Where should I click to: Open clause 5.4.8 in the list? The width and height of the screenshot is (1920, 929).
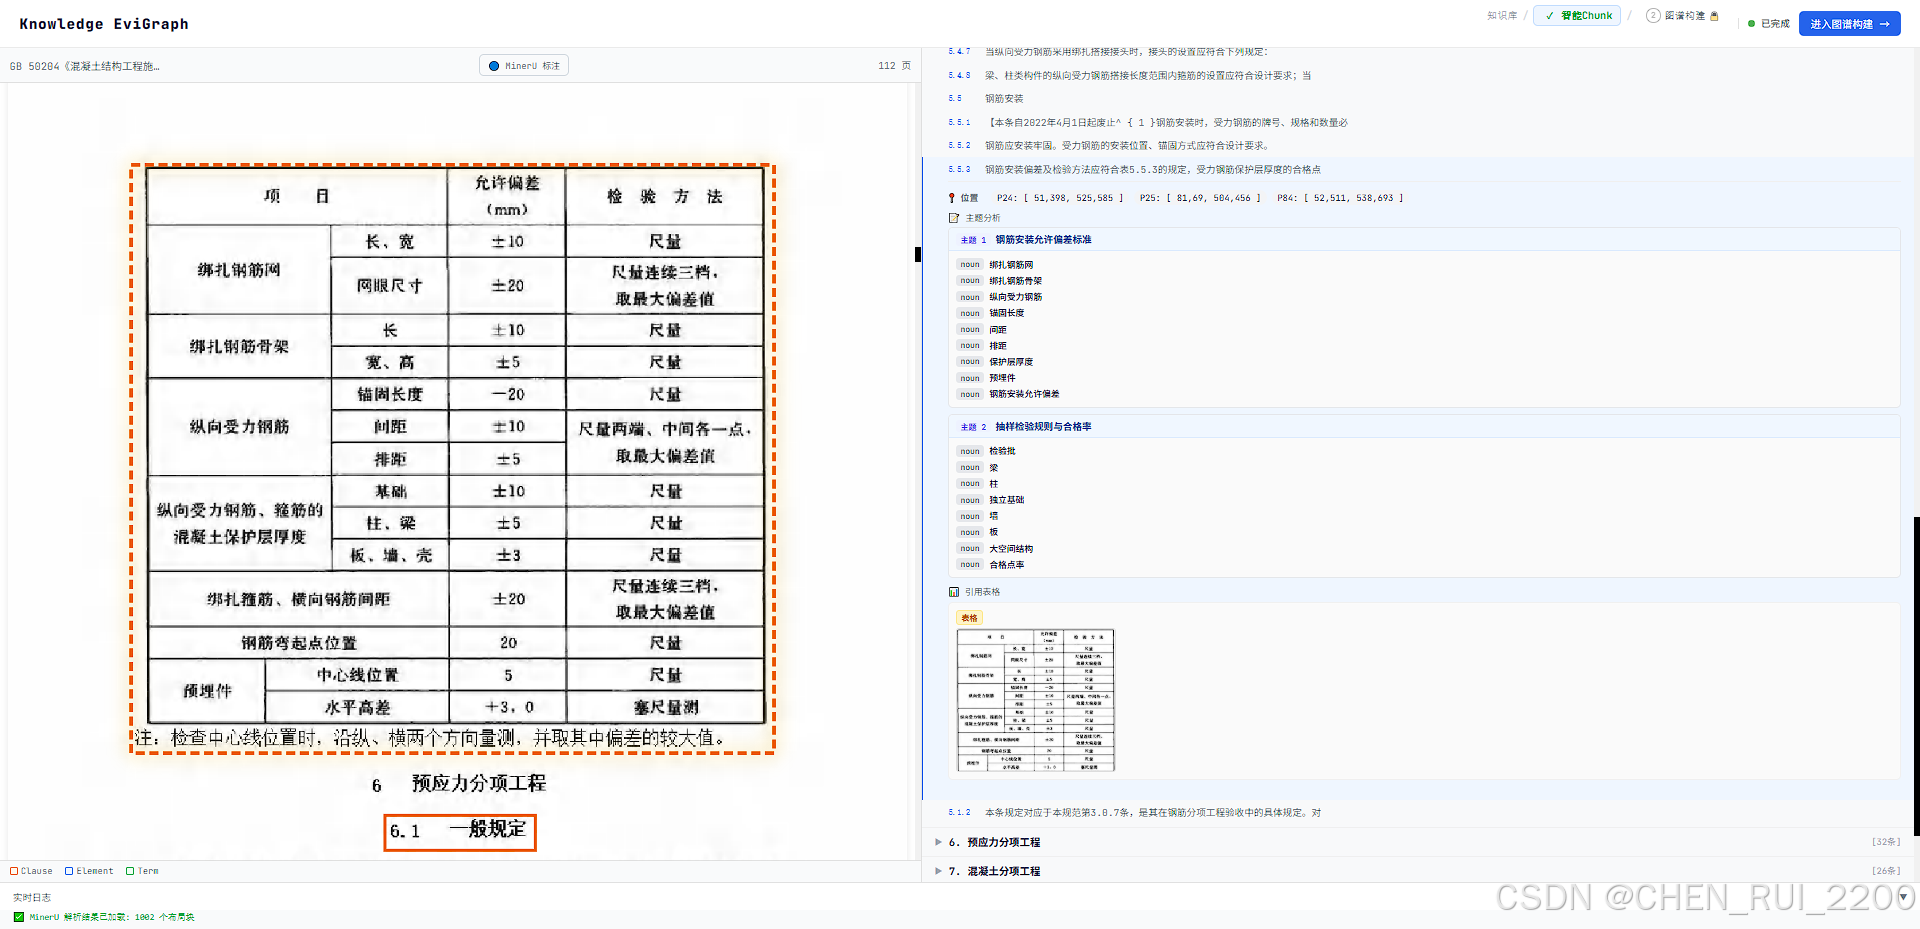[1129, 76]
